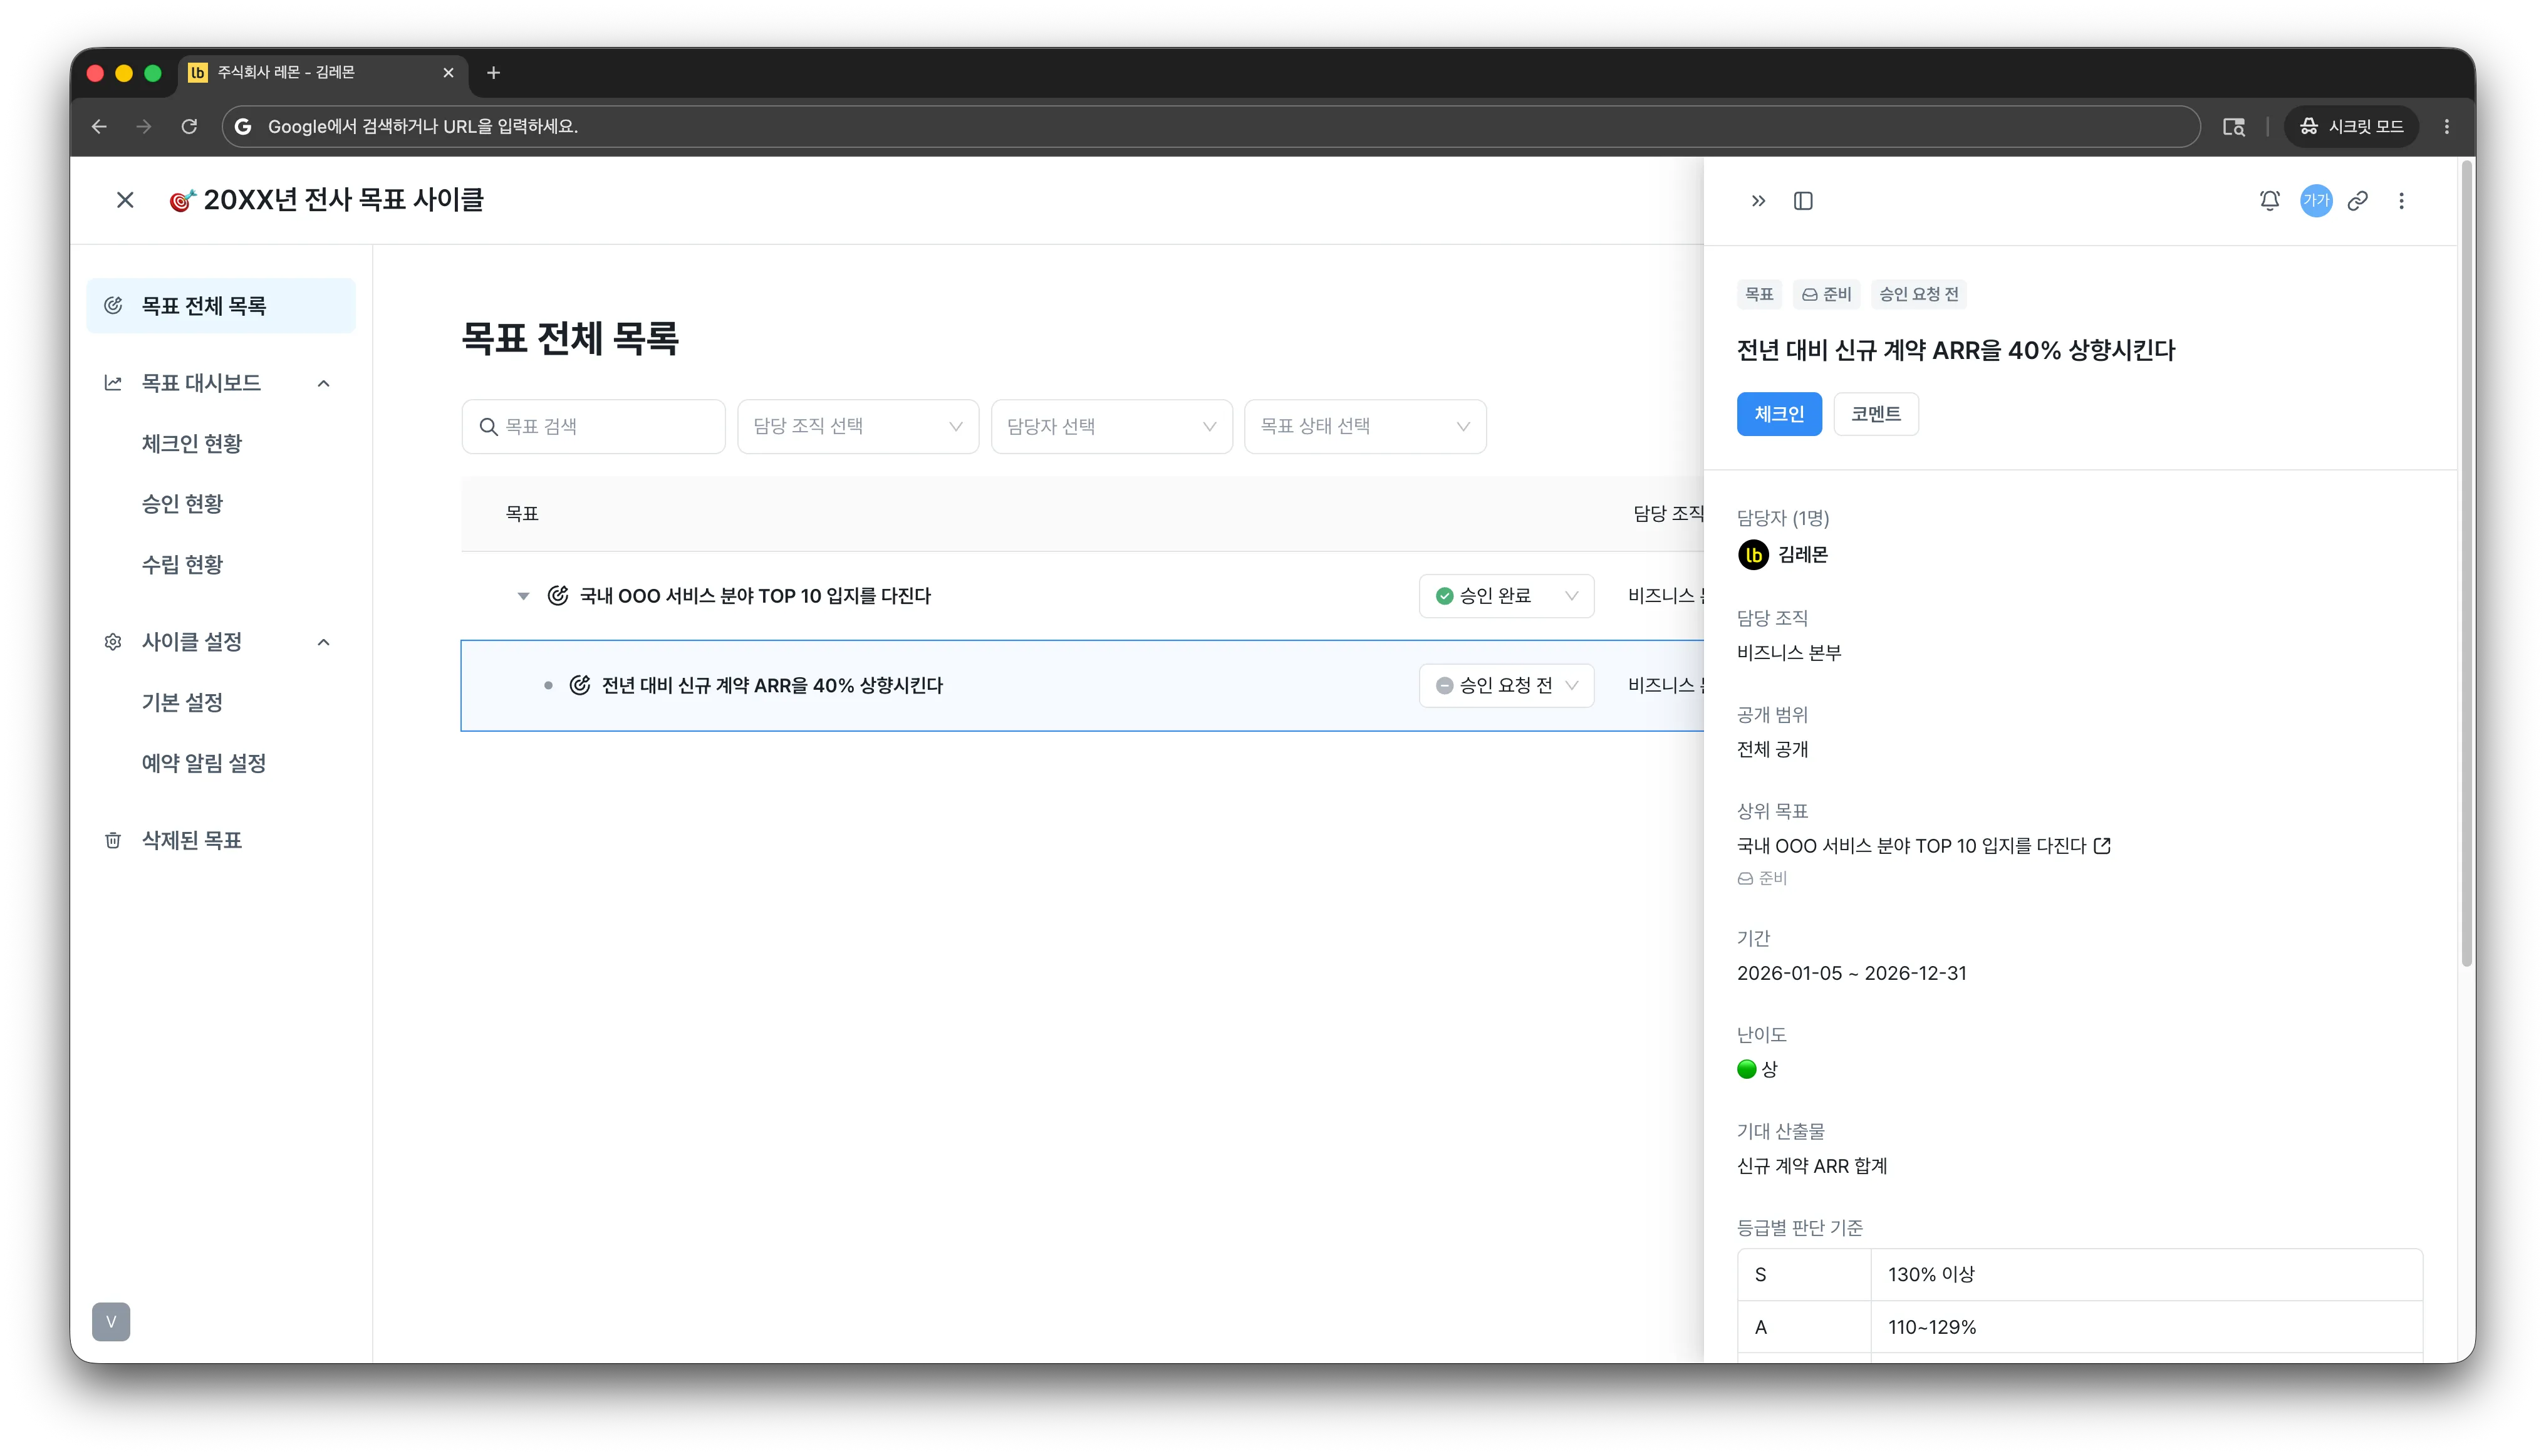Close the 20XX년 전사 목표 사이클 page
Viewport: 2546px width, 1456px height.
(125, 200)
